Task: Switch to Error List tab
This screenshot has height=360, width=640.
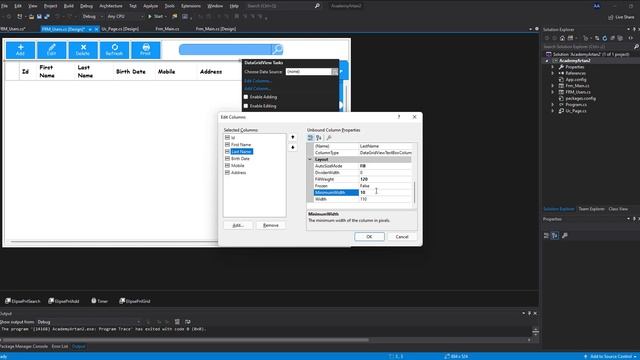Action: coord(60,346)
